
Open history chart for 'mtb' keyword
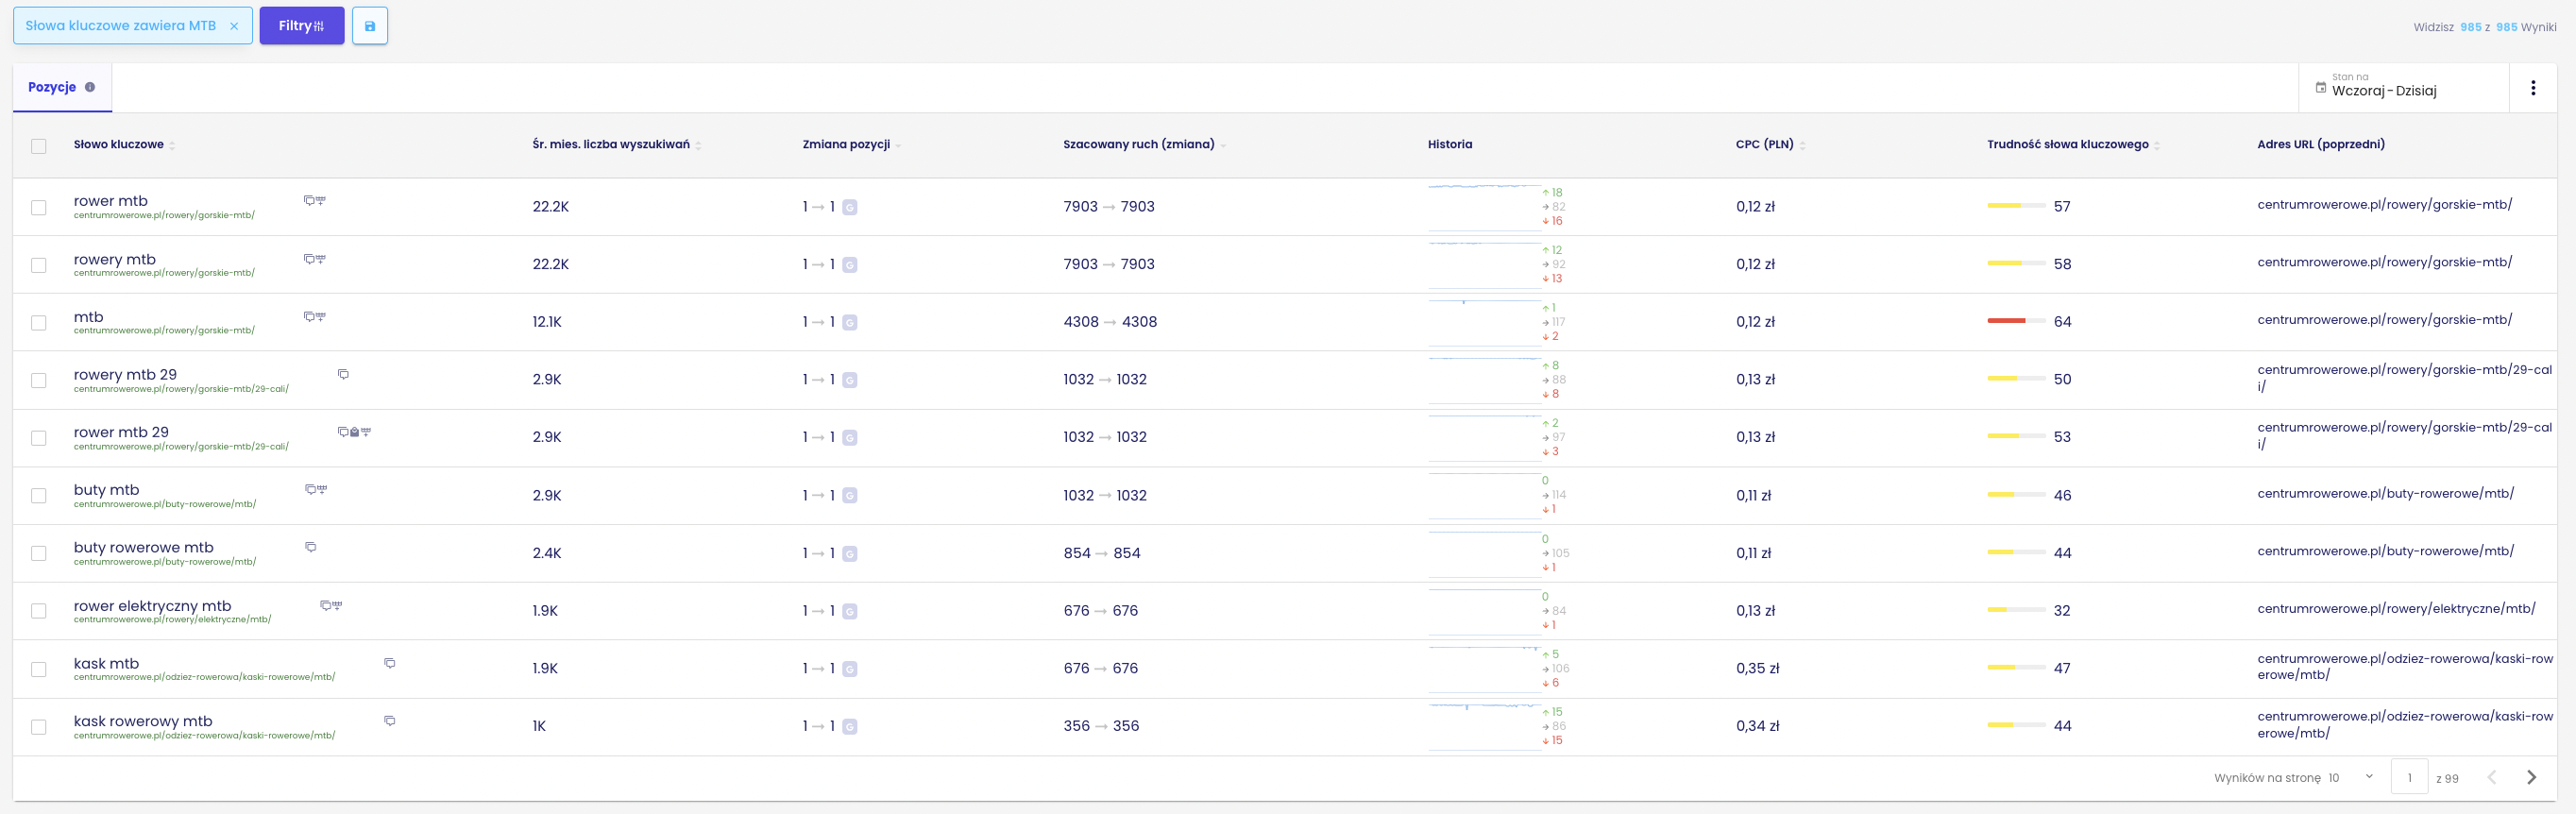tap(1484, 322)
